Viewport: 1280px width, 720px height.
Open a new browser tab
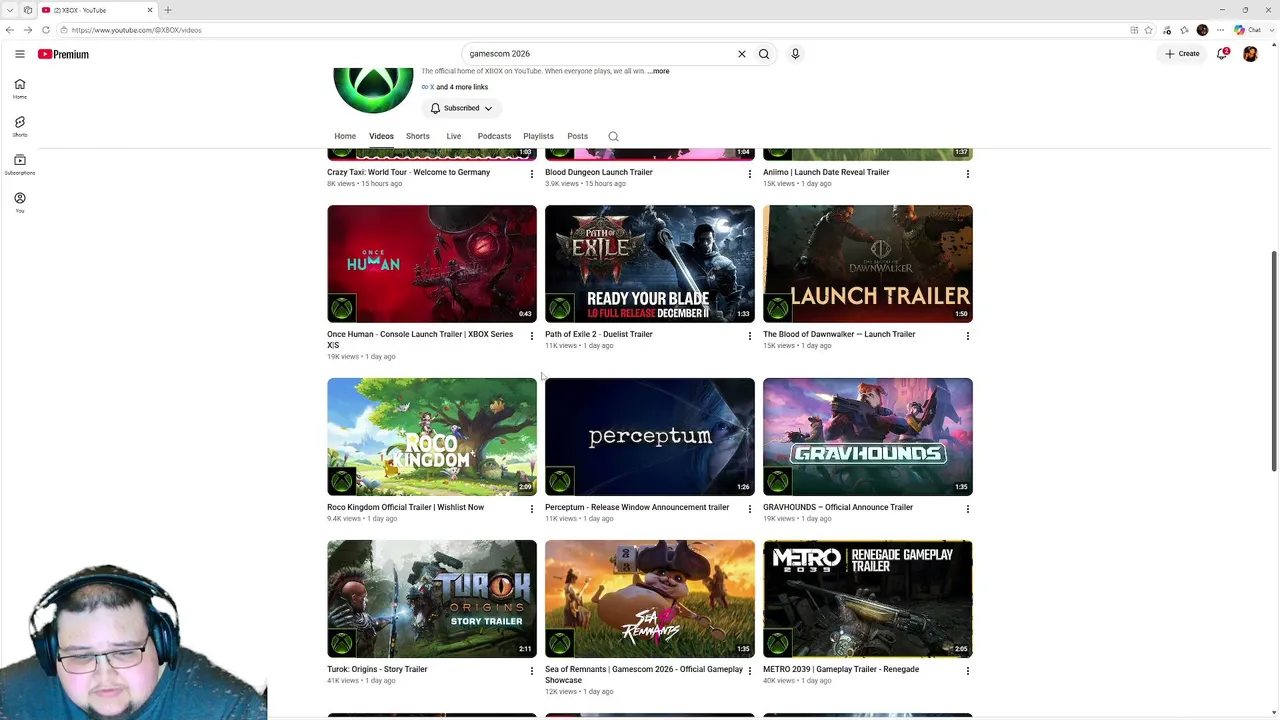168,10
